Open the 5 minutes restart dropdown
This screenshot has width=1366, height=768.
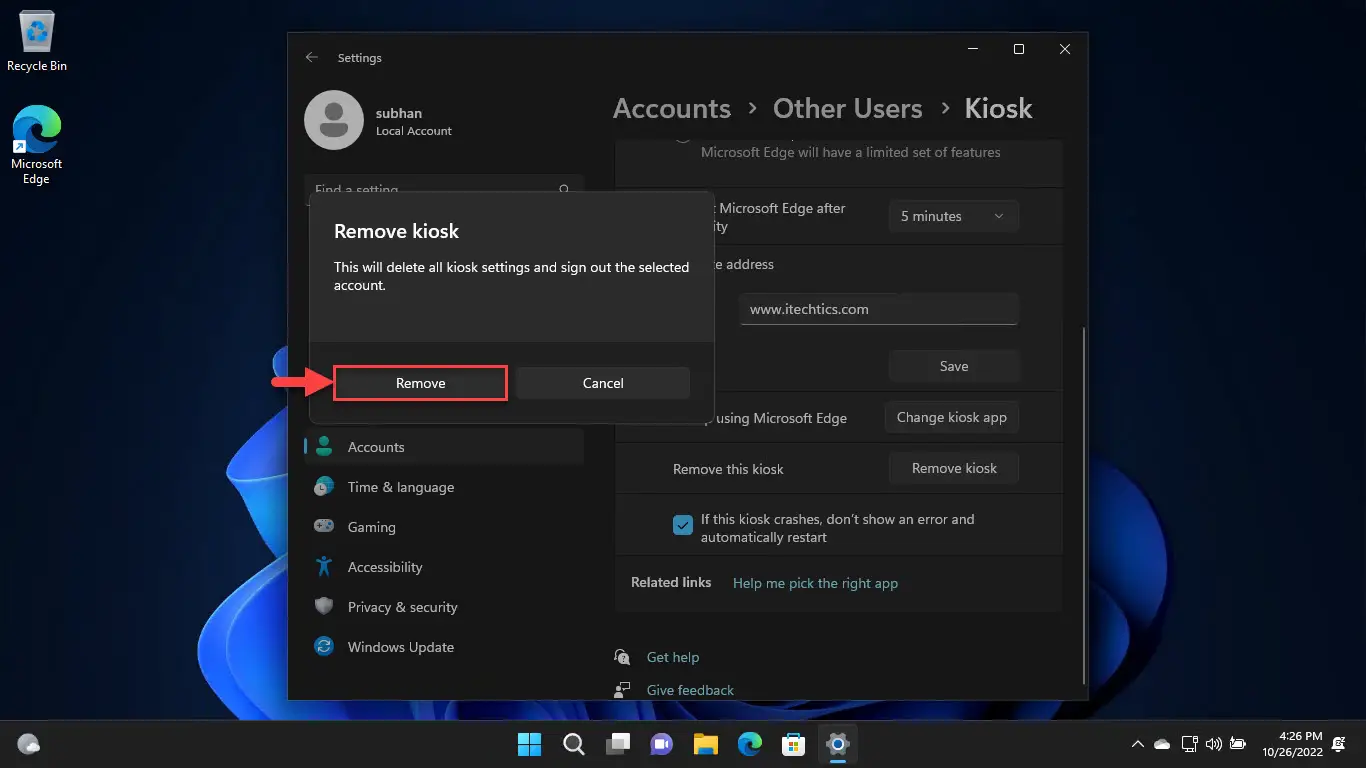(x=954, y=216)
